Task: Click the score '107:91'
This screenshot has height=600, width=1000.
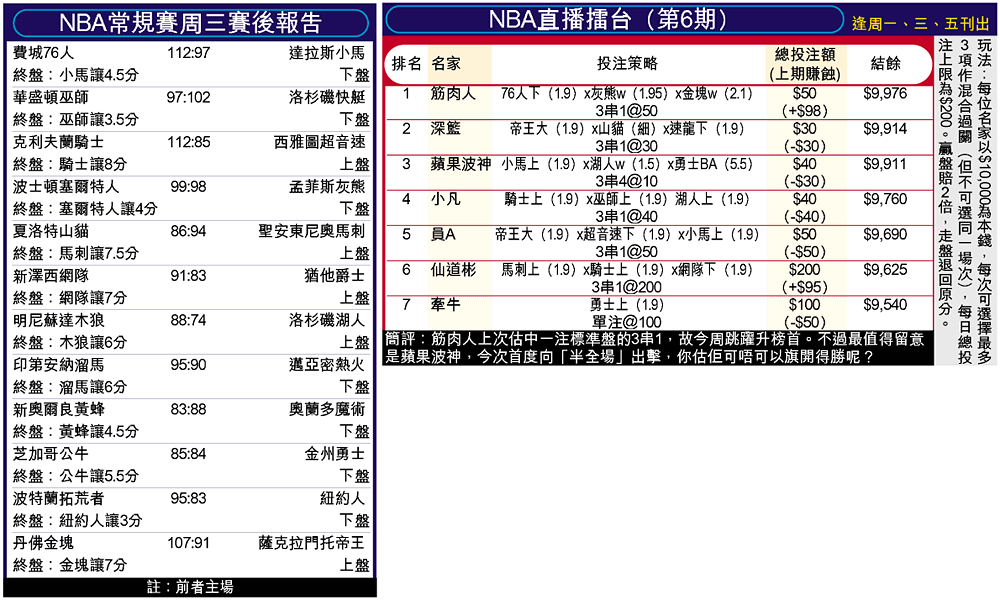Action: [188, 544]
